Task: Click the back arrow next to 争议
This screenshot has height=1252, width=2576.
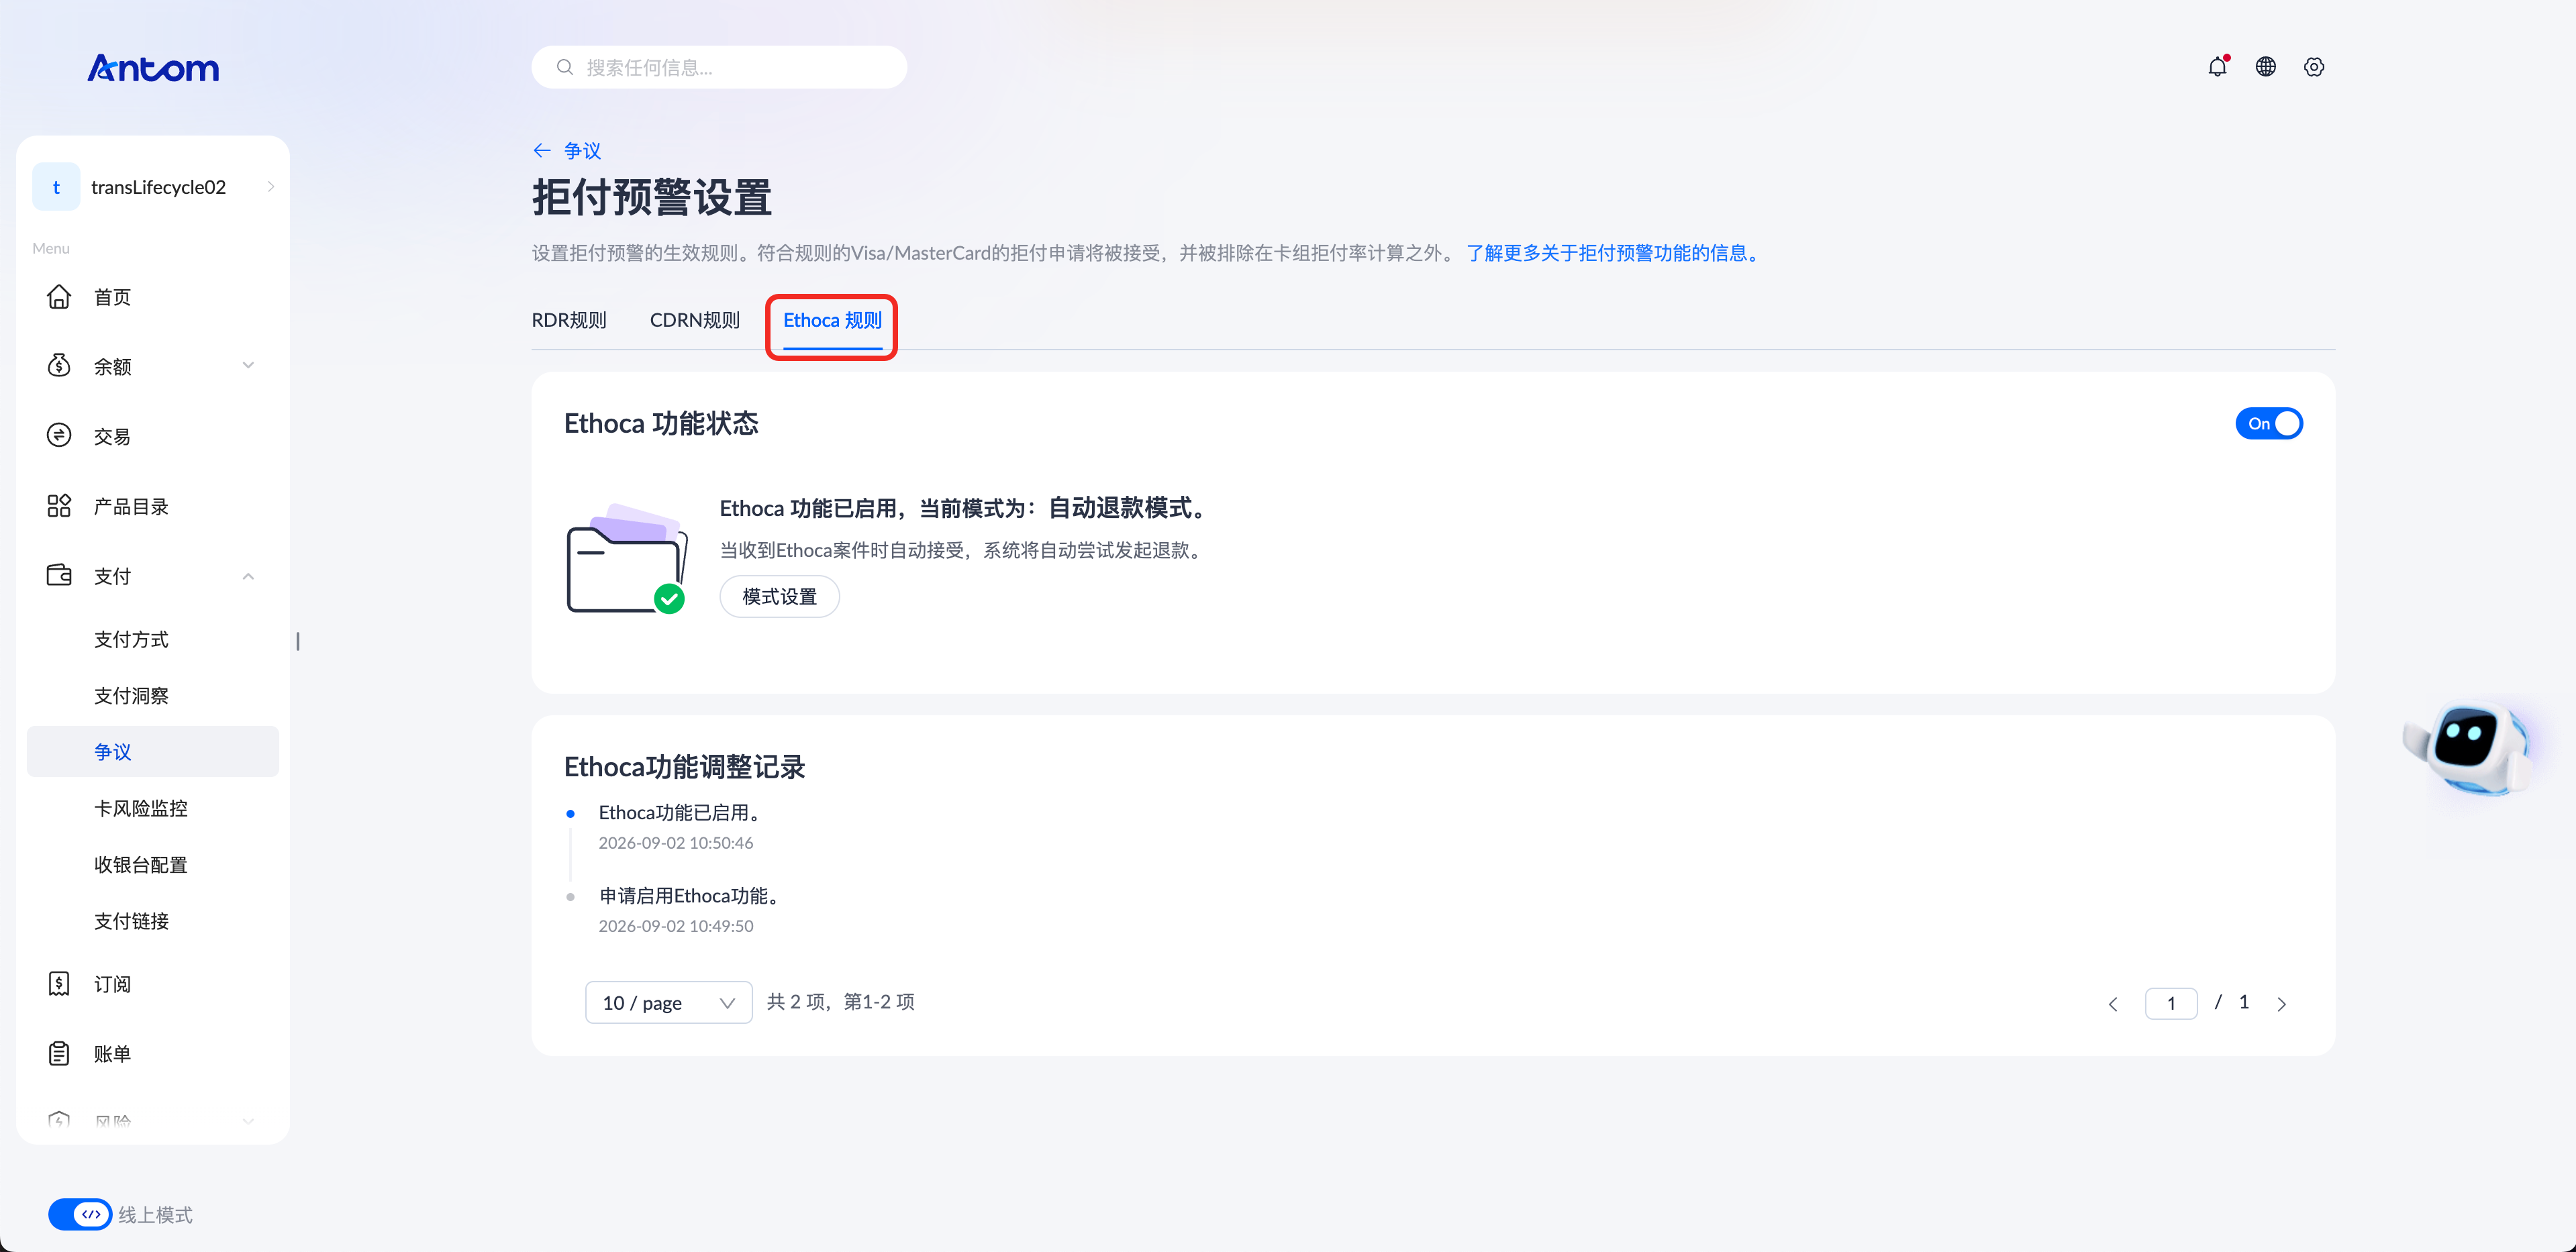Action: click(x=542, y=151)
